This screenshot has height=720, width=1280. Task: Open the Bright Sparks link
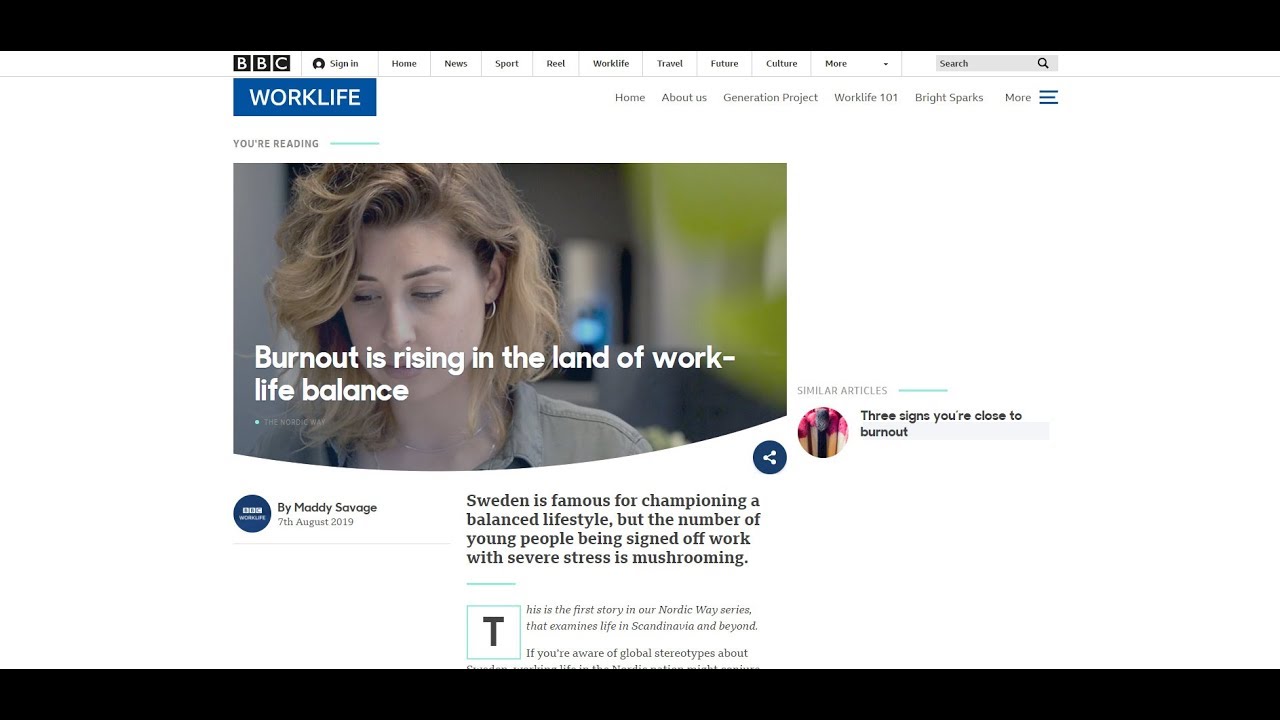click(949, 97)
